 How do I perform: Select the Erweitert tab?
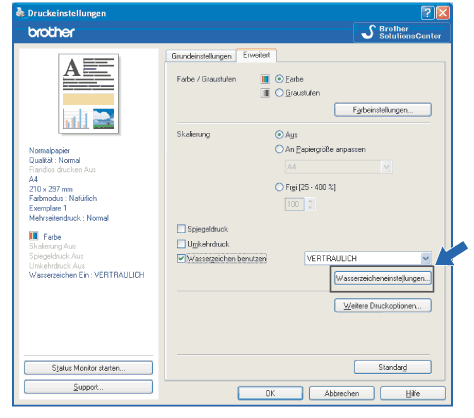pos(256,55)
